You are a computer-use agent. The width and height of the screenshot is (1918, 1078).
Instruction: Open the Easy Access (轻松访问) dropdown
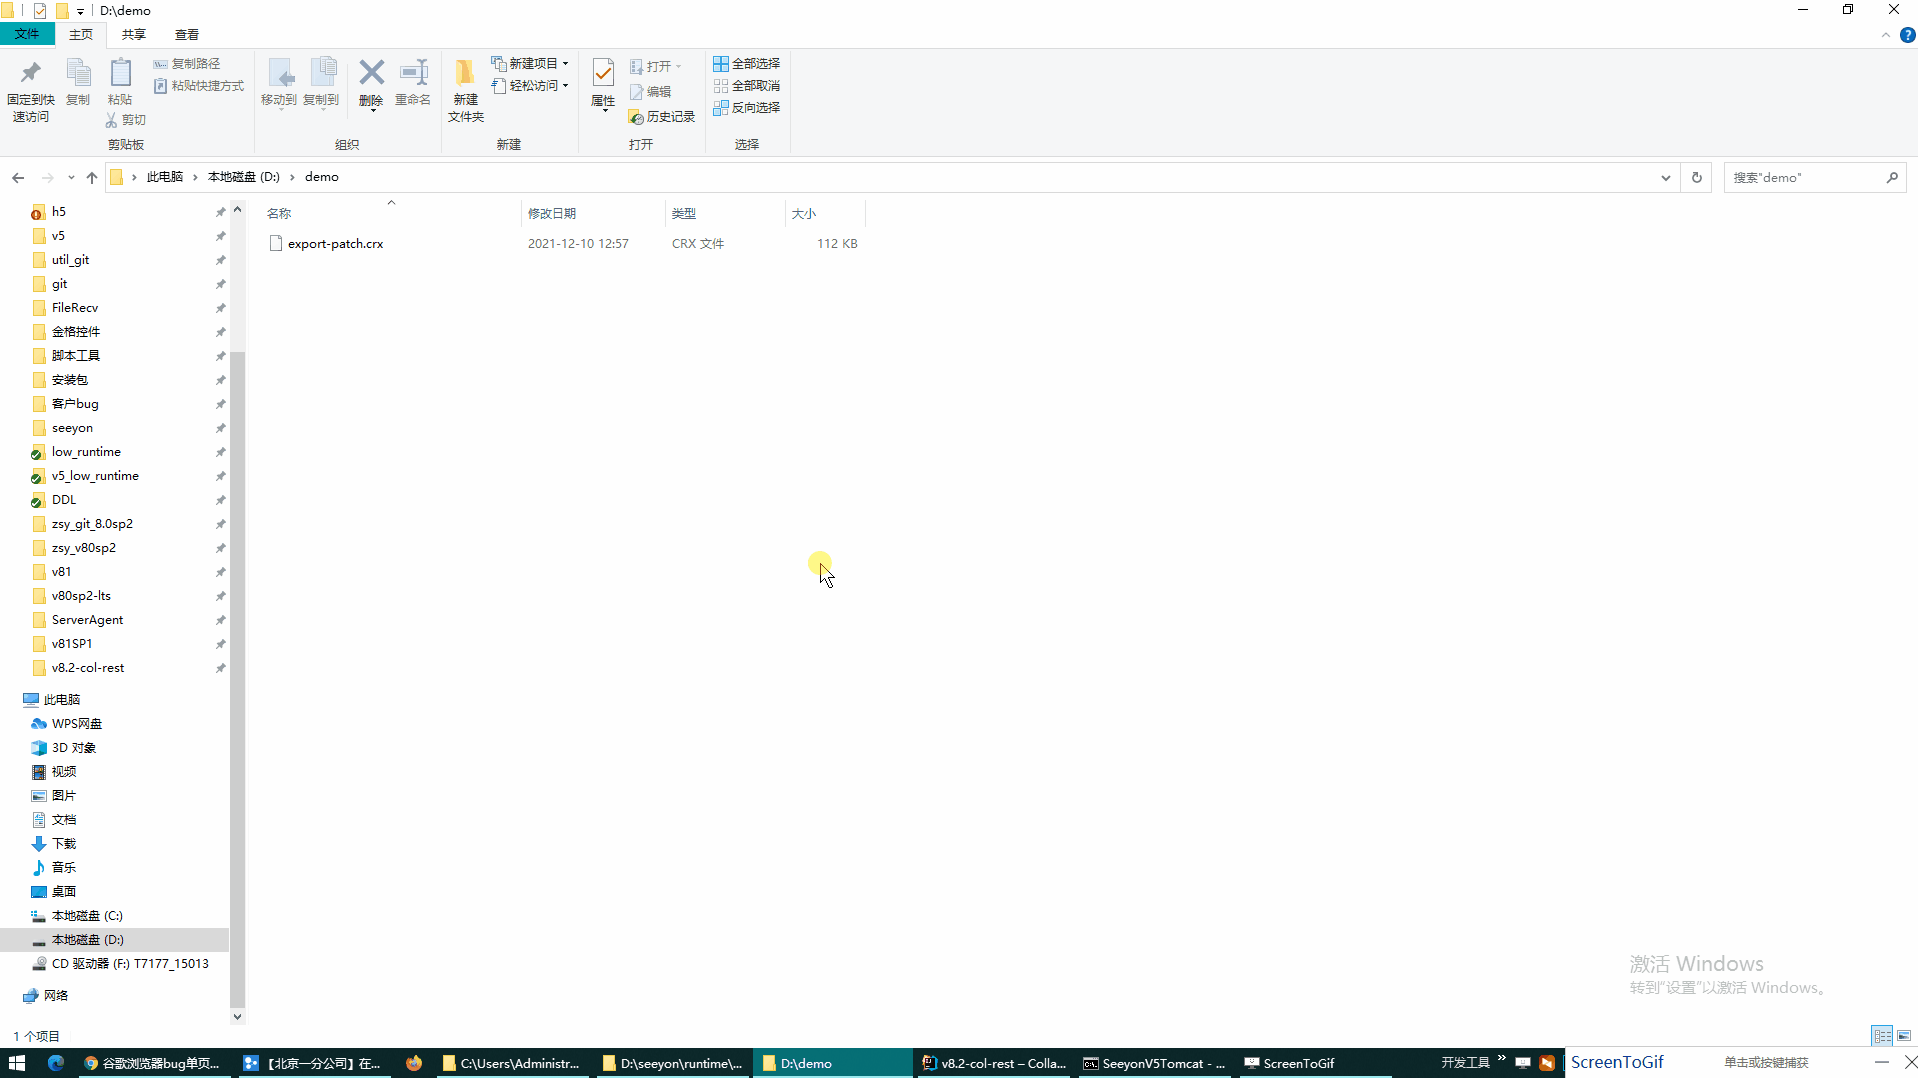[x=531, y=85]
